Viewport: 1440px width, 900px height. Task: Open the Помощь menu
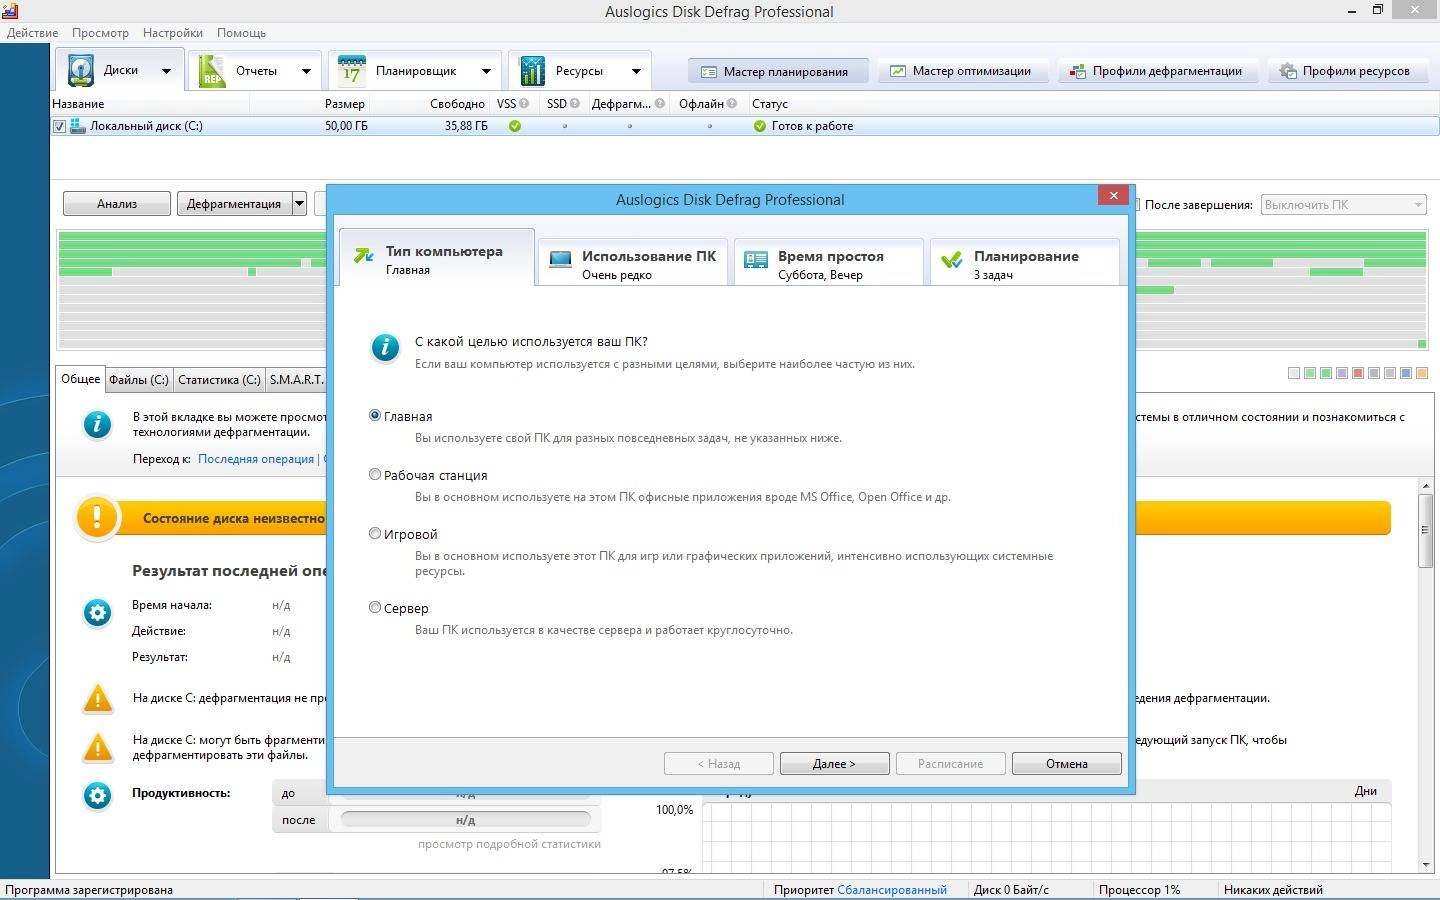point(242,33)
